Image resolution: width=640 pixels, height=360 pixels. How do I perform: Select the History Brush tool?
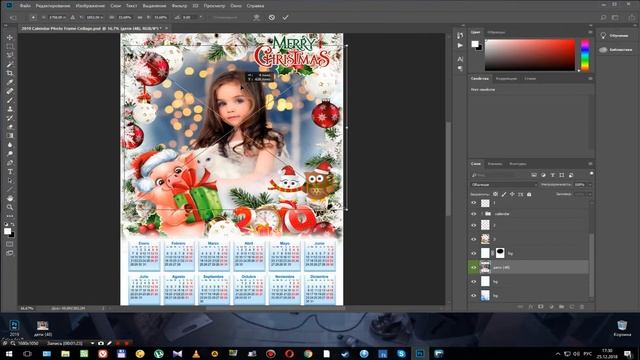(x=10, y=118)
